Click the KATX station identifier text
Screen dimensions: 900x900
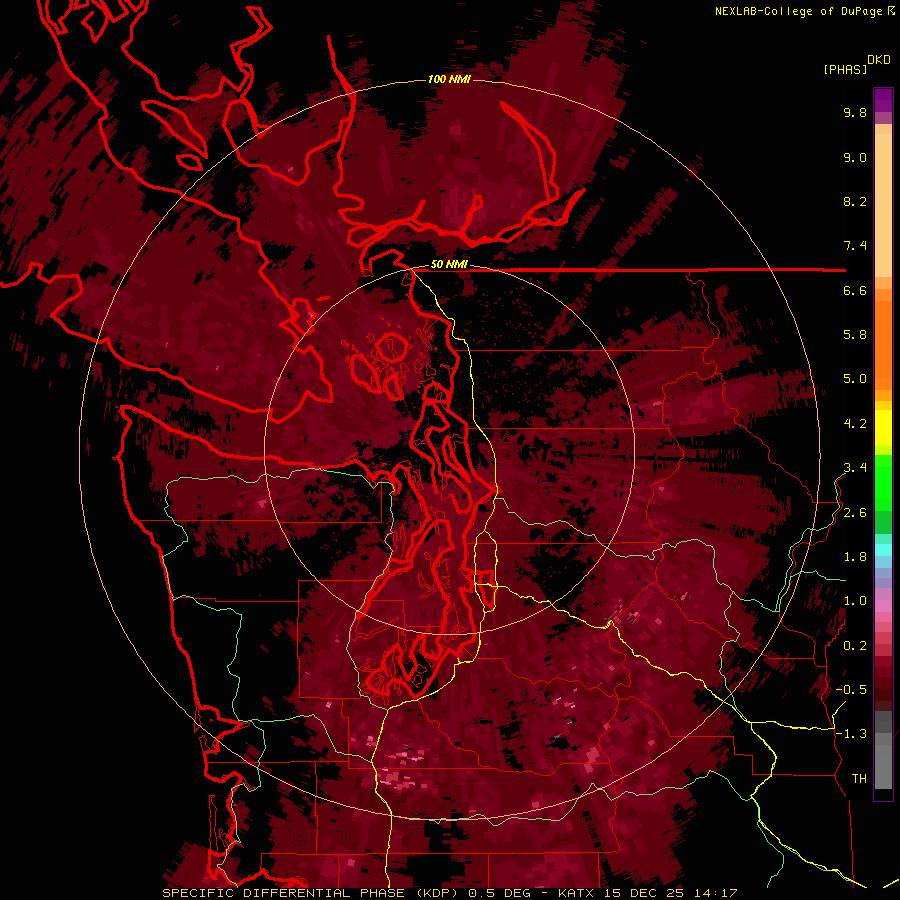click(578, 893)
